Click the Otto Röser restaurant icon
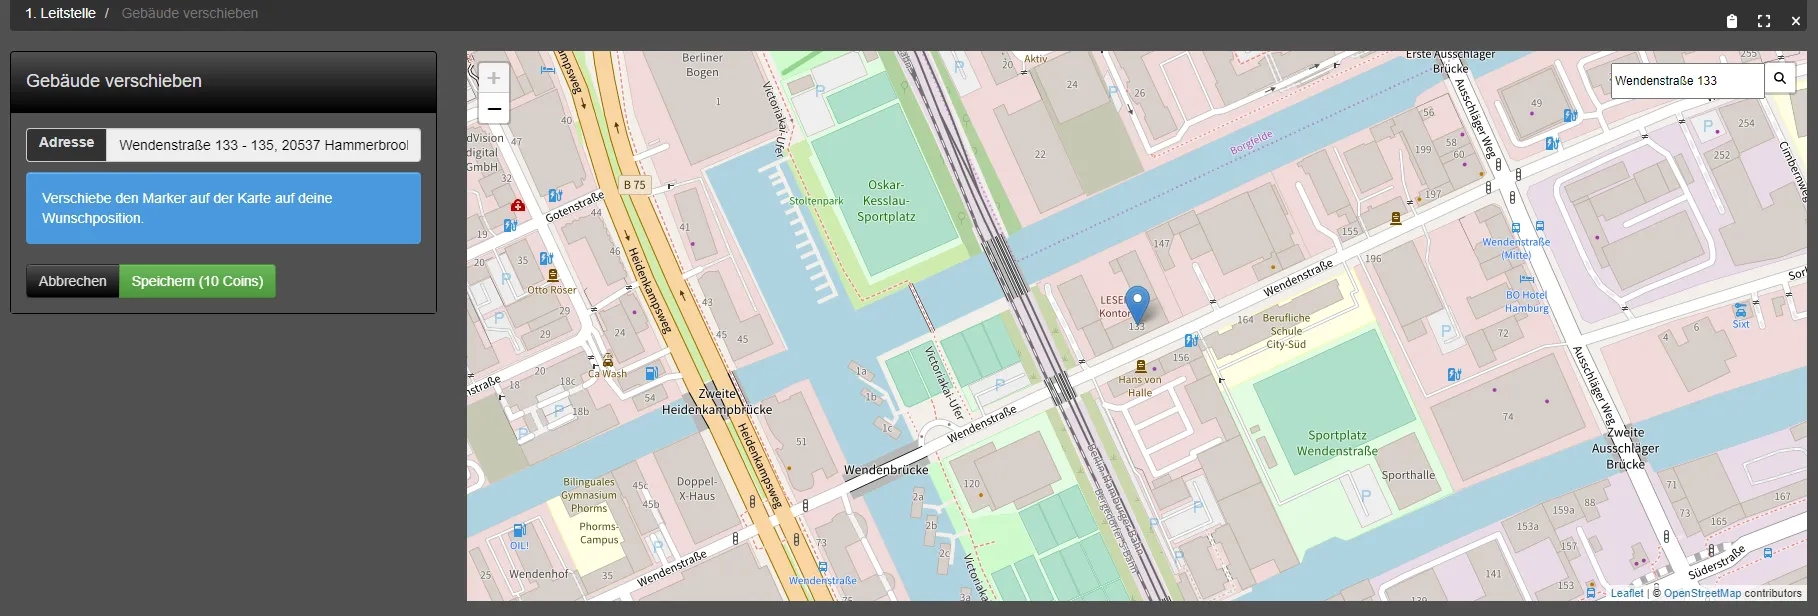 click(552, 276)
